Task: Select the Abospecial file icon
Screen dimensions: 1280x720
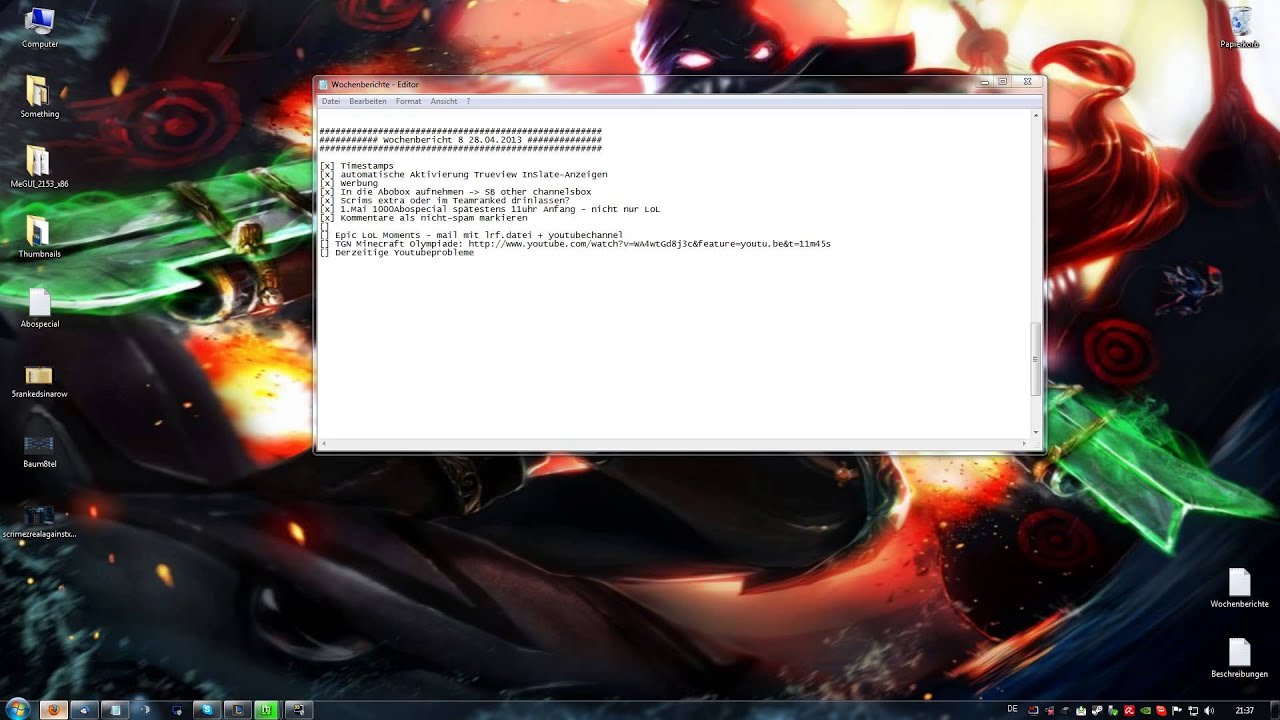Action: coord(39,307)
